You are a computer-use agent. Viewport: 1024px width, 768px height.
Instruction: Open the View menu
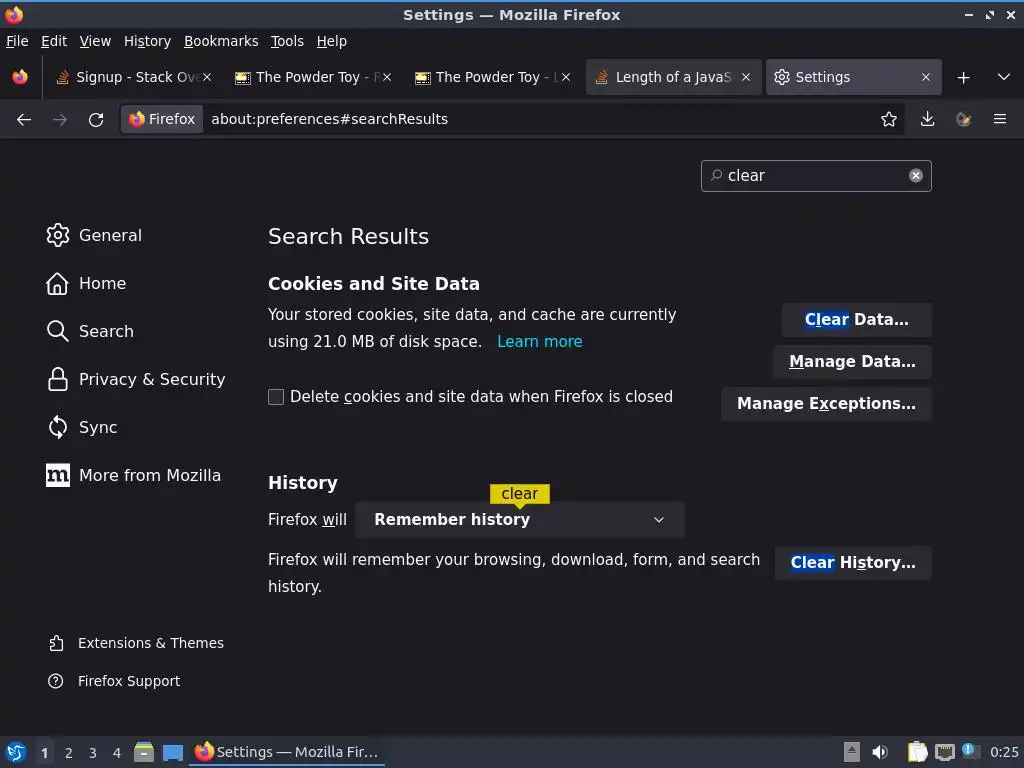[x=95, y=41]
